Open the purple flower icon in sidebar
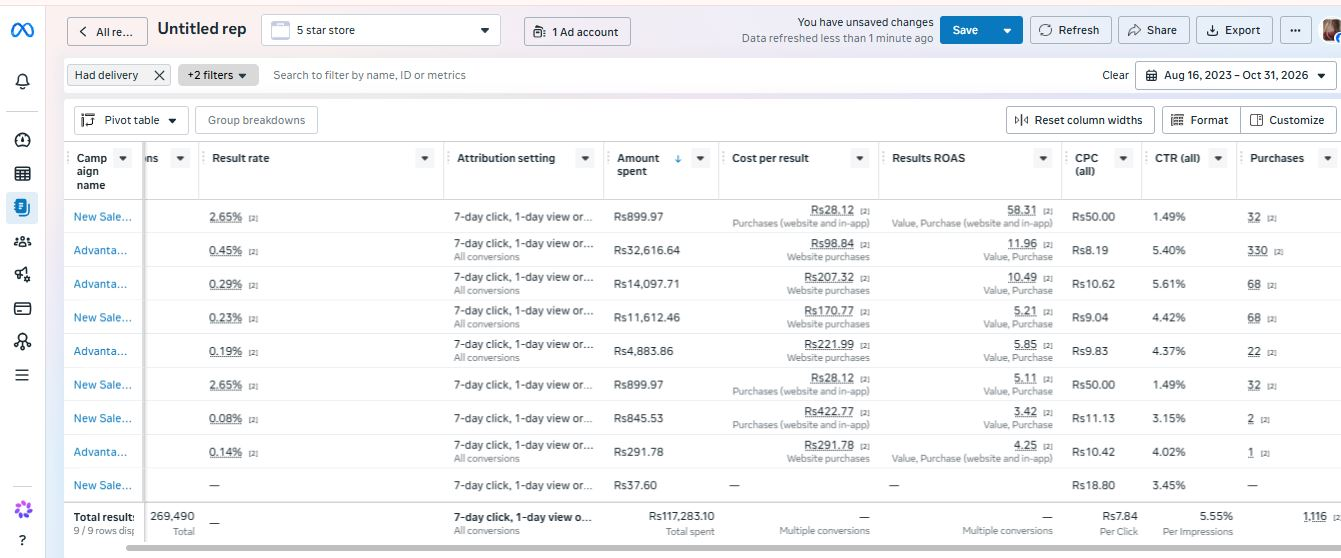 [22, 510]
